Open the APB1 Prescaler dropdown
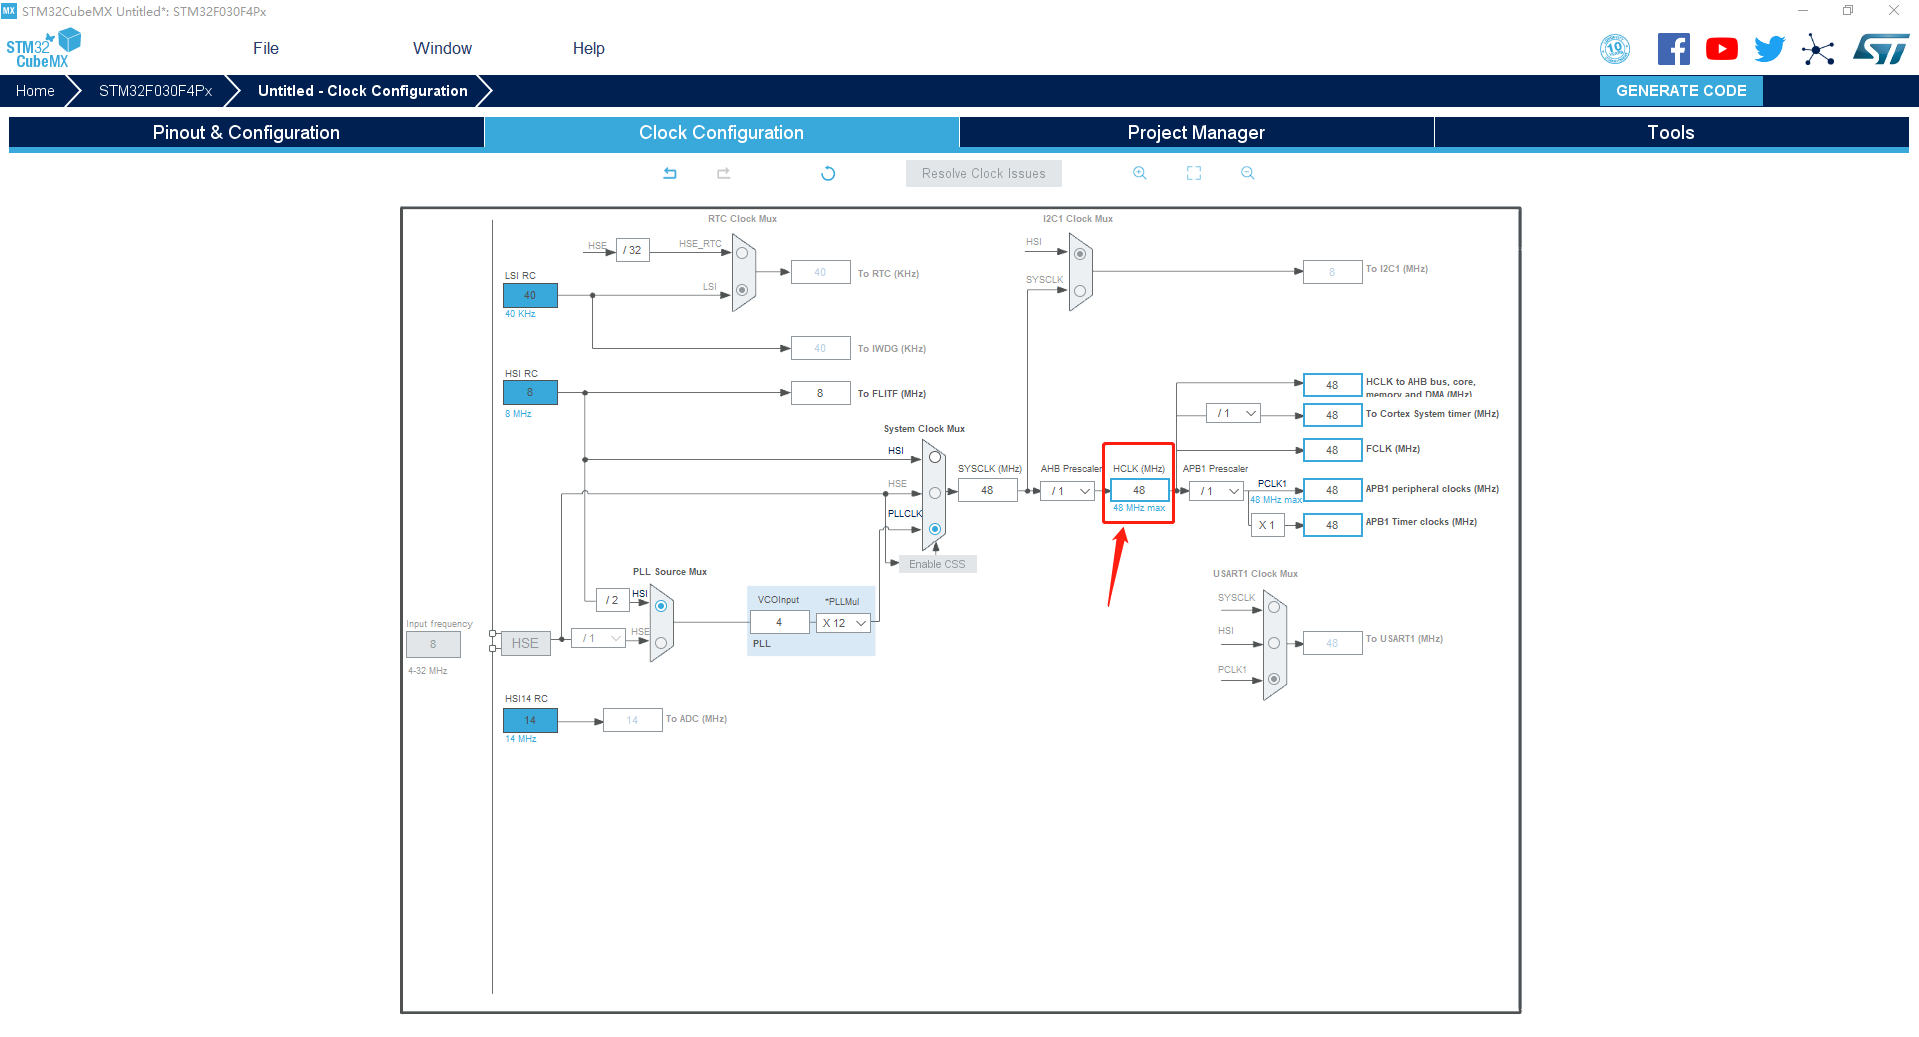 pyautogui.click(x=1216, y=491)
